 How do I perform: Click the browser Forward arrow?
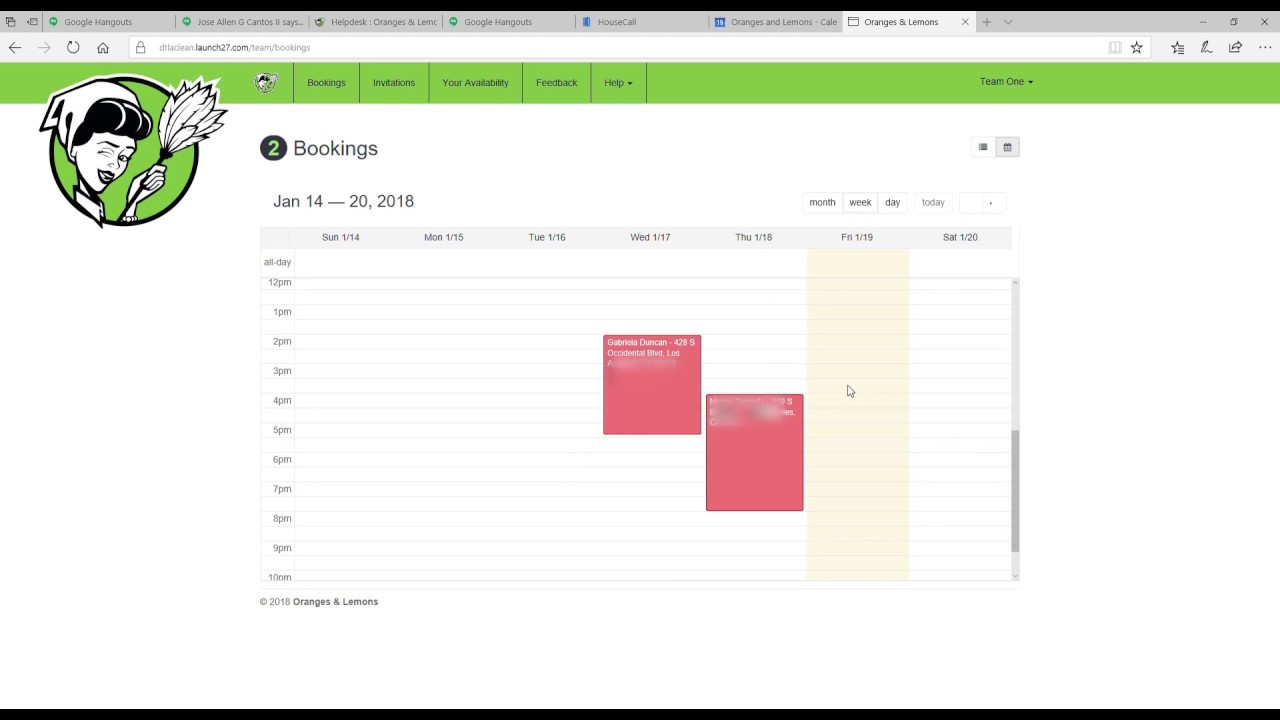44,47
